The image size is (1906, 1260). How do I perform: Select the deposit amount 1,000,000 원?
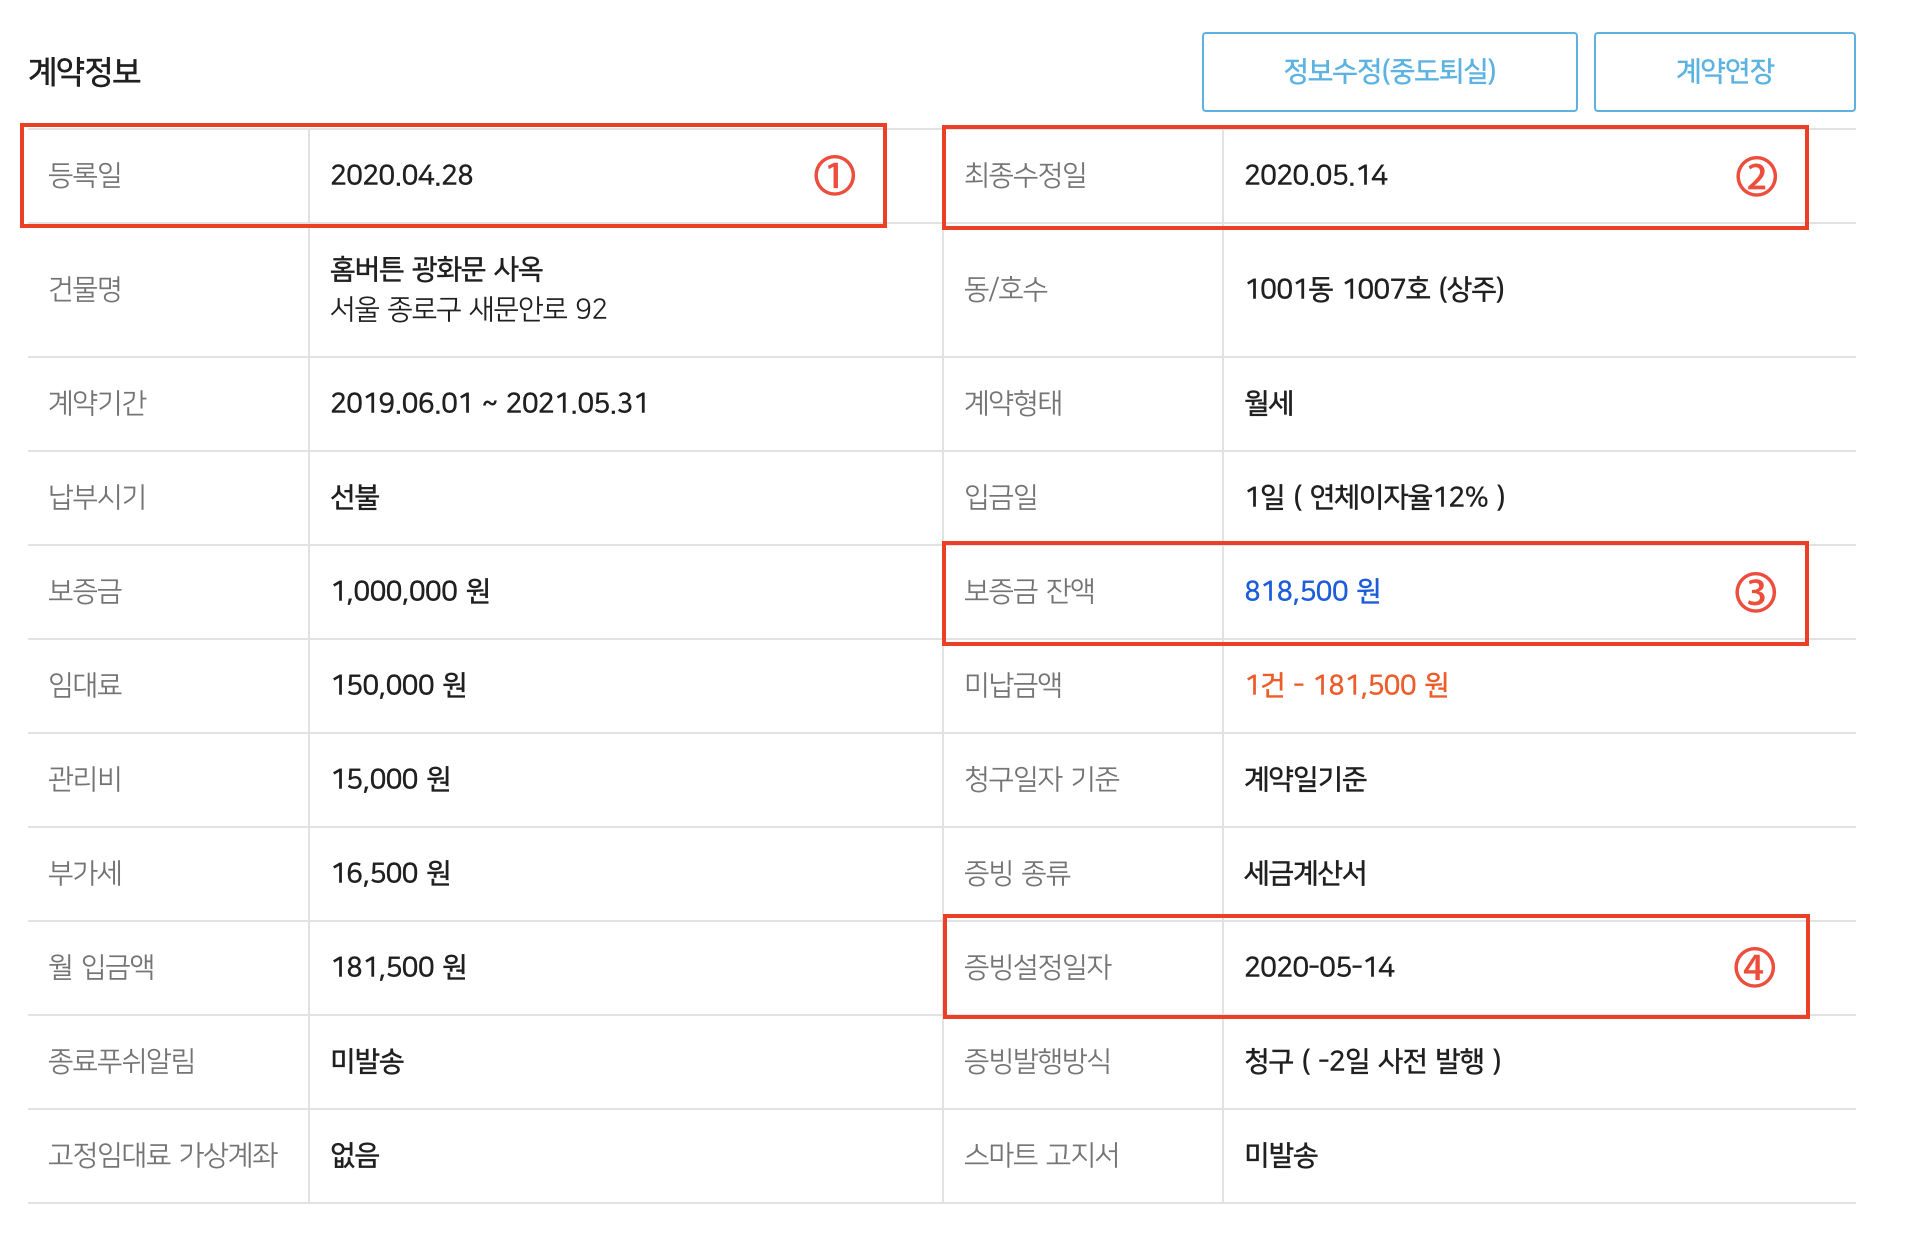pos(410,591)
